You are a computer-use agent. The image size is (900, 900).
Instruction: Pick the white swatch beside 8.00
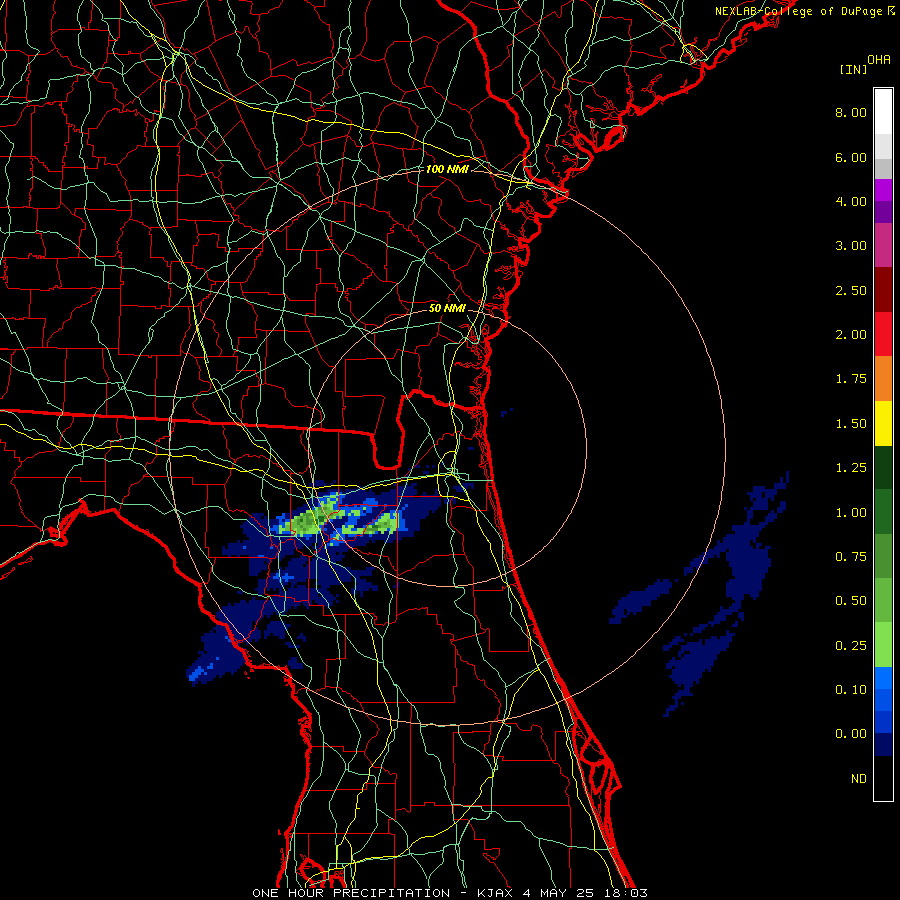(883, 112)
